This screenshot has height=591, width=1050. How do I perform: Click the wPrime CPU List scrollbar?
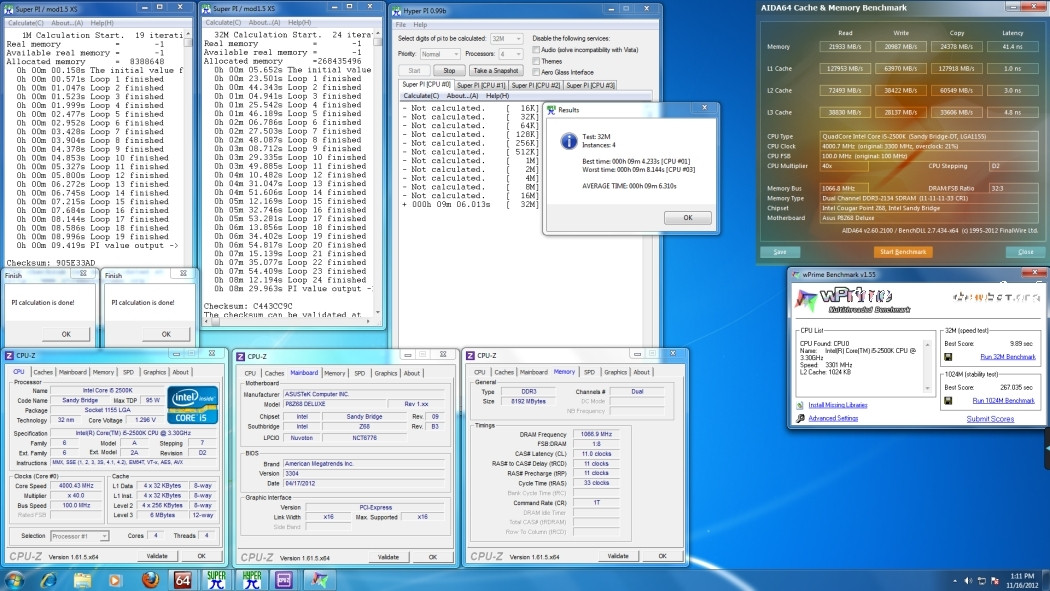tap(927, 365)
